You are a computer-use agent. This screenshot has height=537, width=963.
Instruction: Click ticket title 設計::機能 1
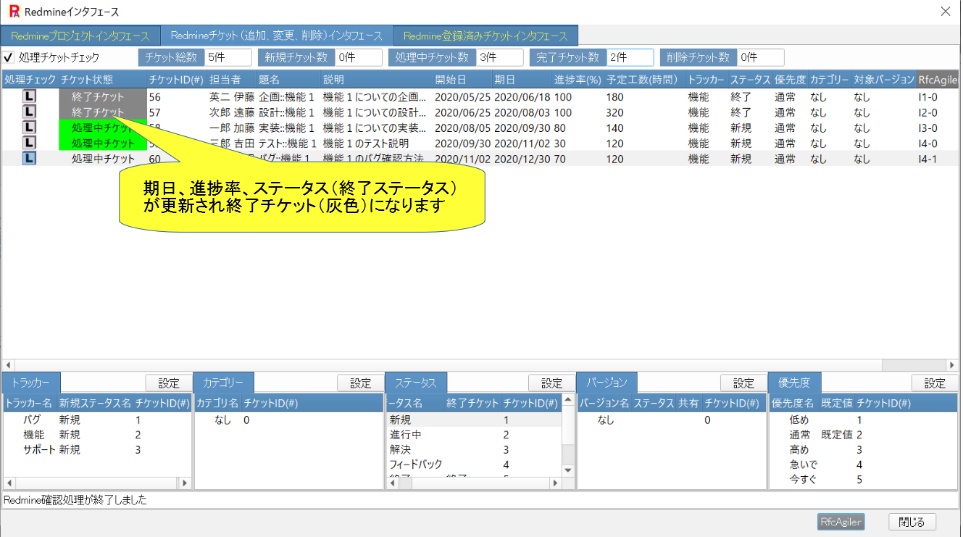click(x=286, y=112)
